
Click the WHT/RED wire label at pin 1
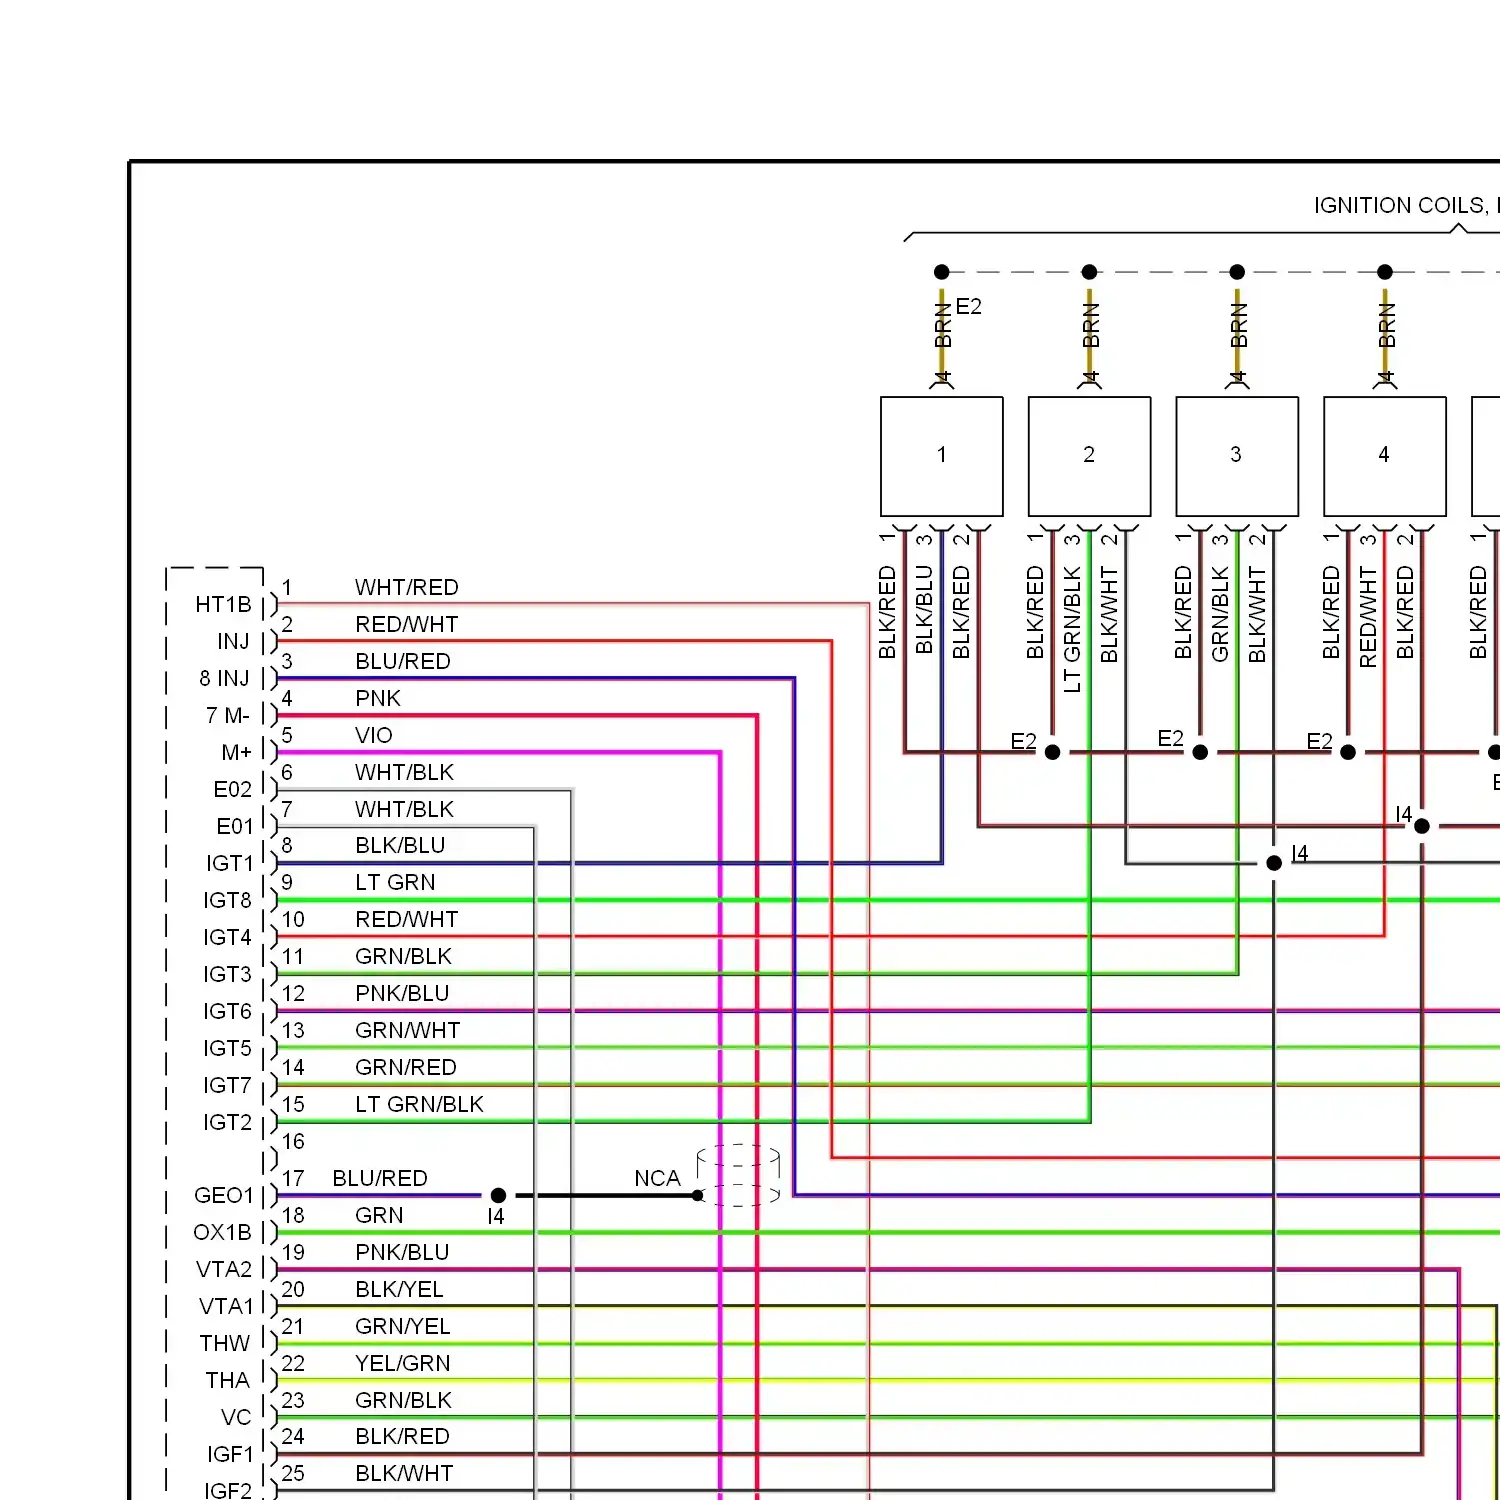click(407, 588)
